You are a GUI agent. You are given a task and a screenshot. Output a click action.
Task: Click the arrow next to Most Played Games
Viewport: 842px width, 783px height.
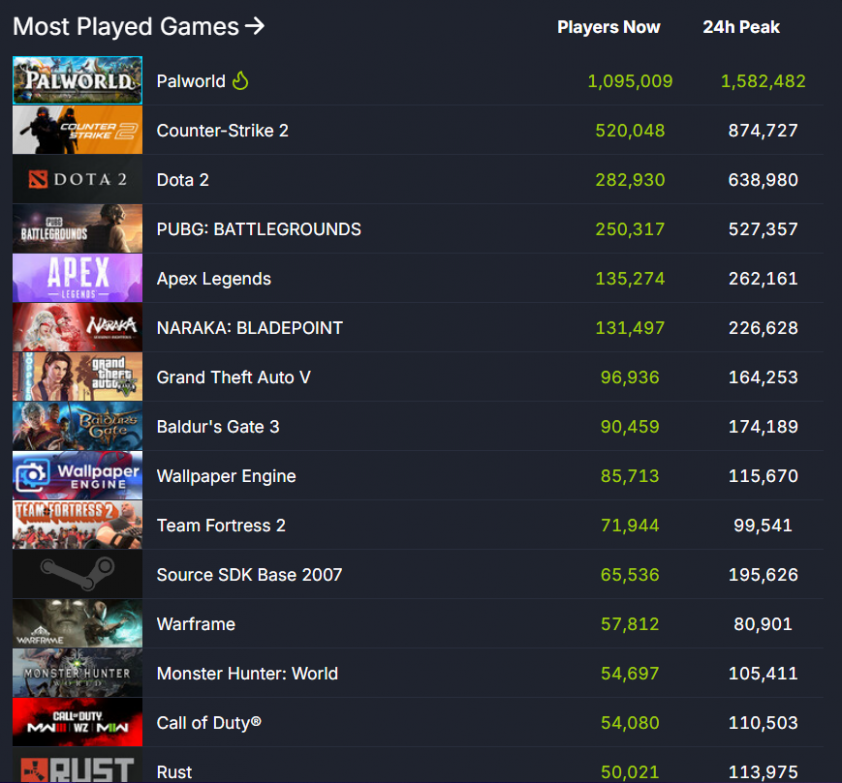[x=255, y=26]
